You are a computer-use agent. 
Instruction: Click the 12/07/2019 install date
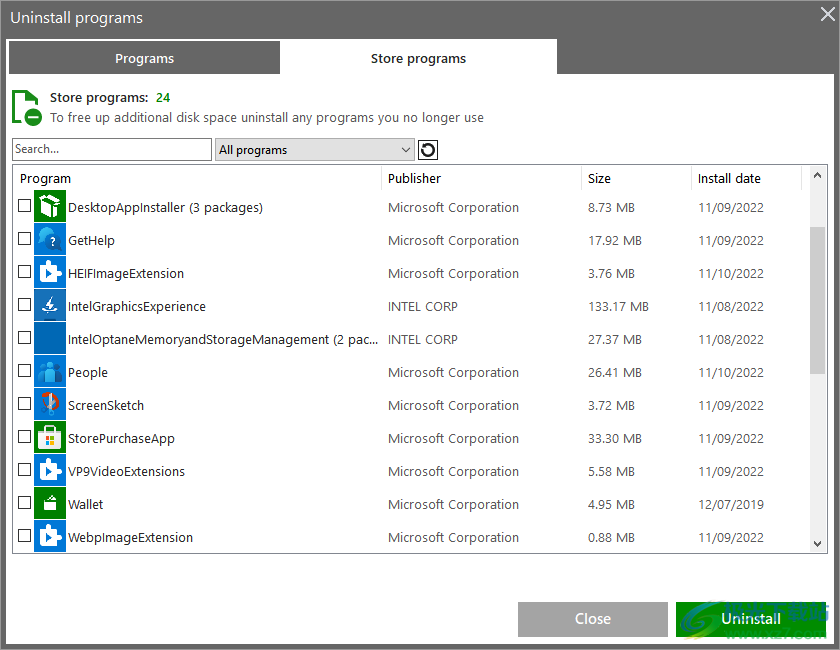click(x=731, y=504)
